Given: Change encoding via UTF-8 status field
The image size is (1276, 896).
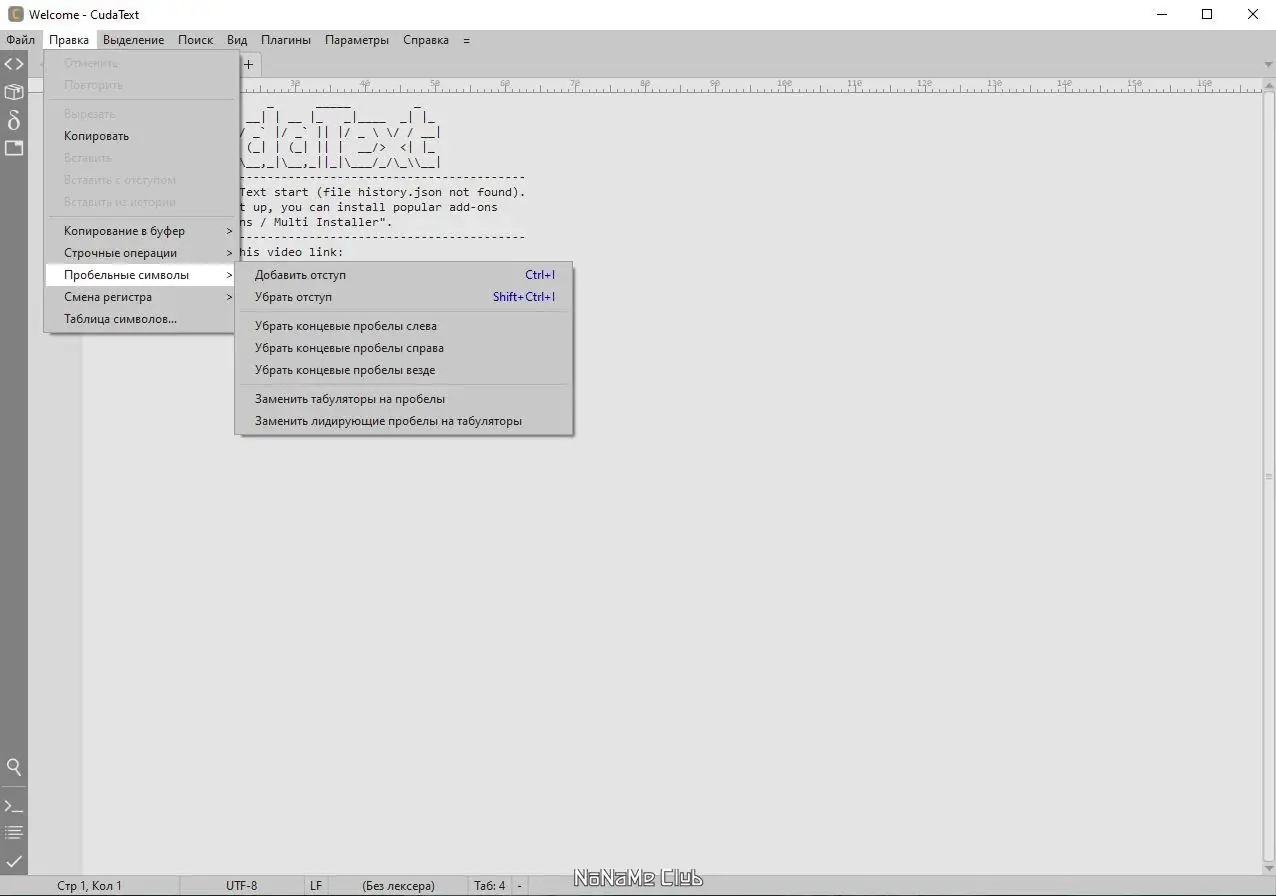Looking at the screenshot, I should click(241, 886).
